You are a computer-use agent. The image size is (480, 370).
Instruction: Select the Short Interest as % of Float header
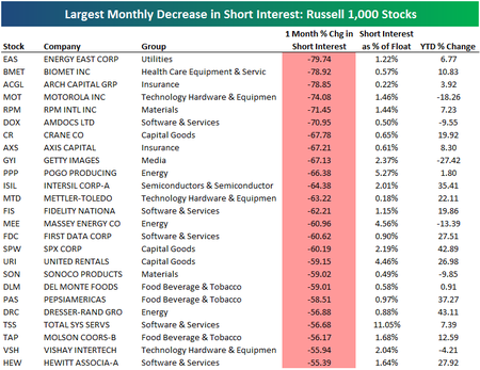coord(386,40)
